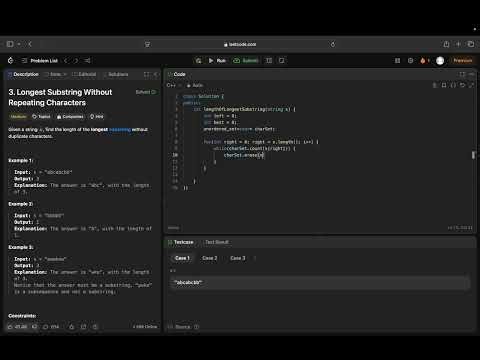Screen dimensions: 480x360
Task: Pick a random problem shuffle icon
Action: pyautogui.click(x=87, y=60)
